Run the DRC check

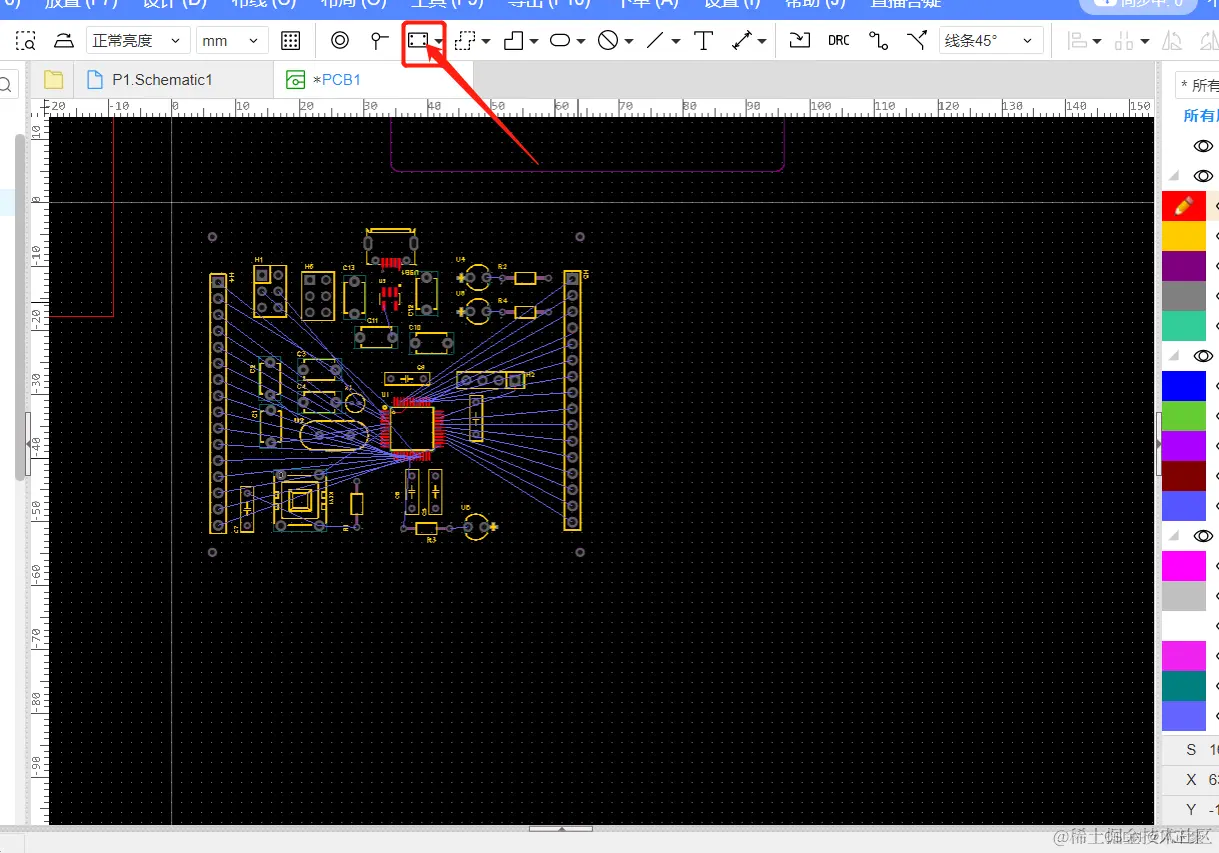[x=839, y=41]
